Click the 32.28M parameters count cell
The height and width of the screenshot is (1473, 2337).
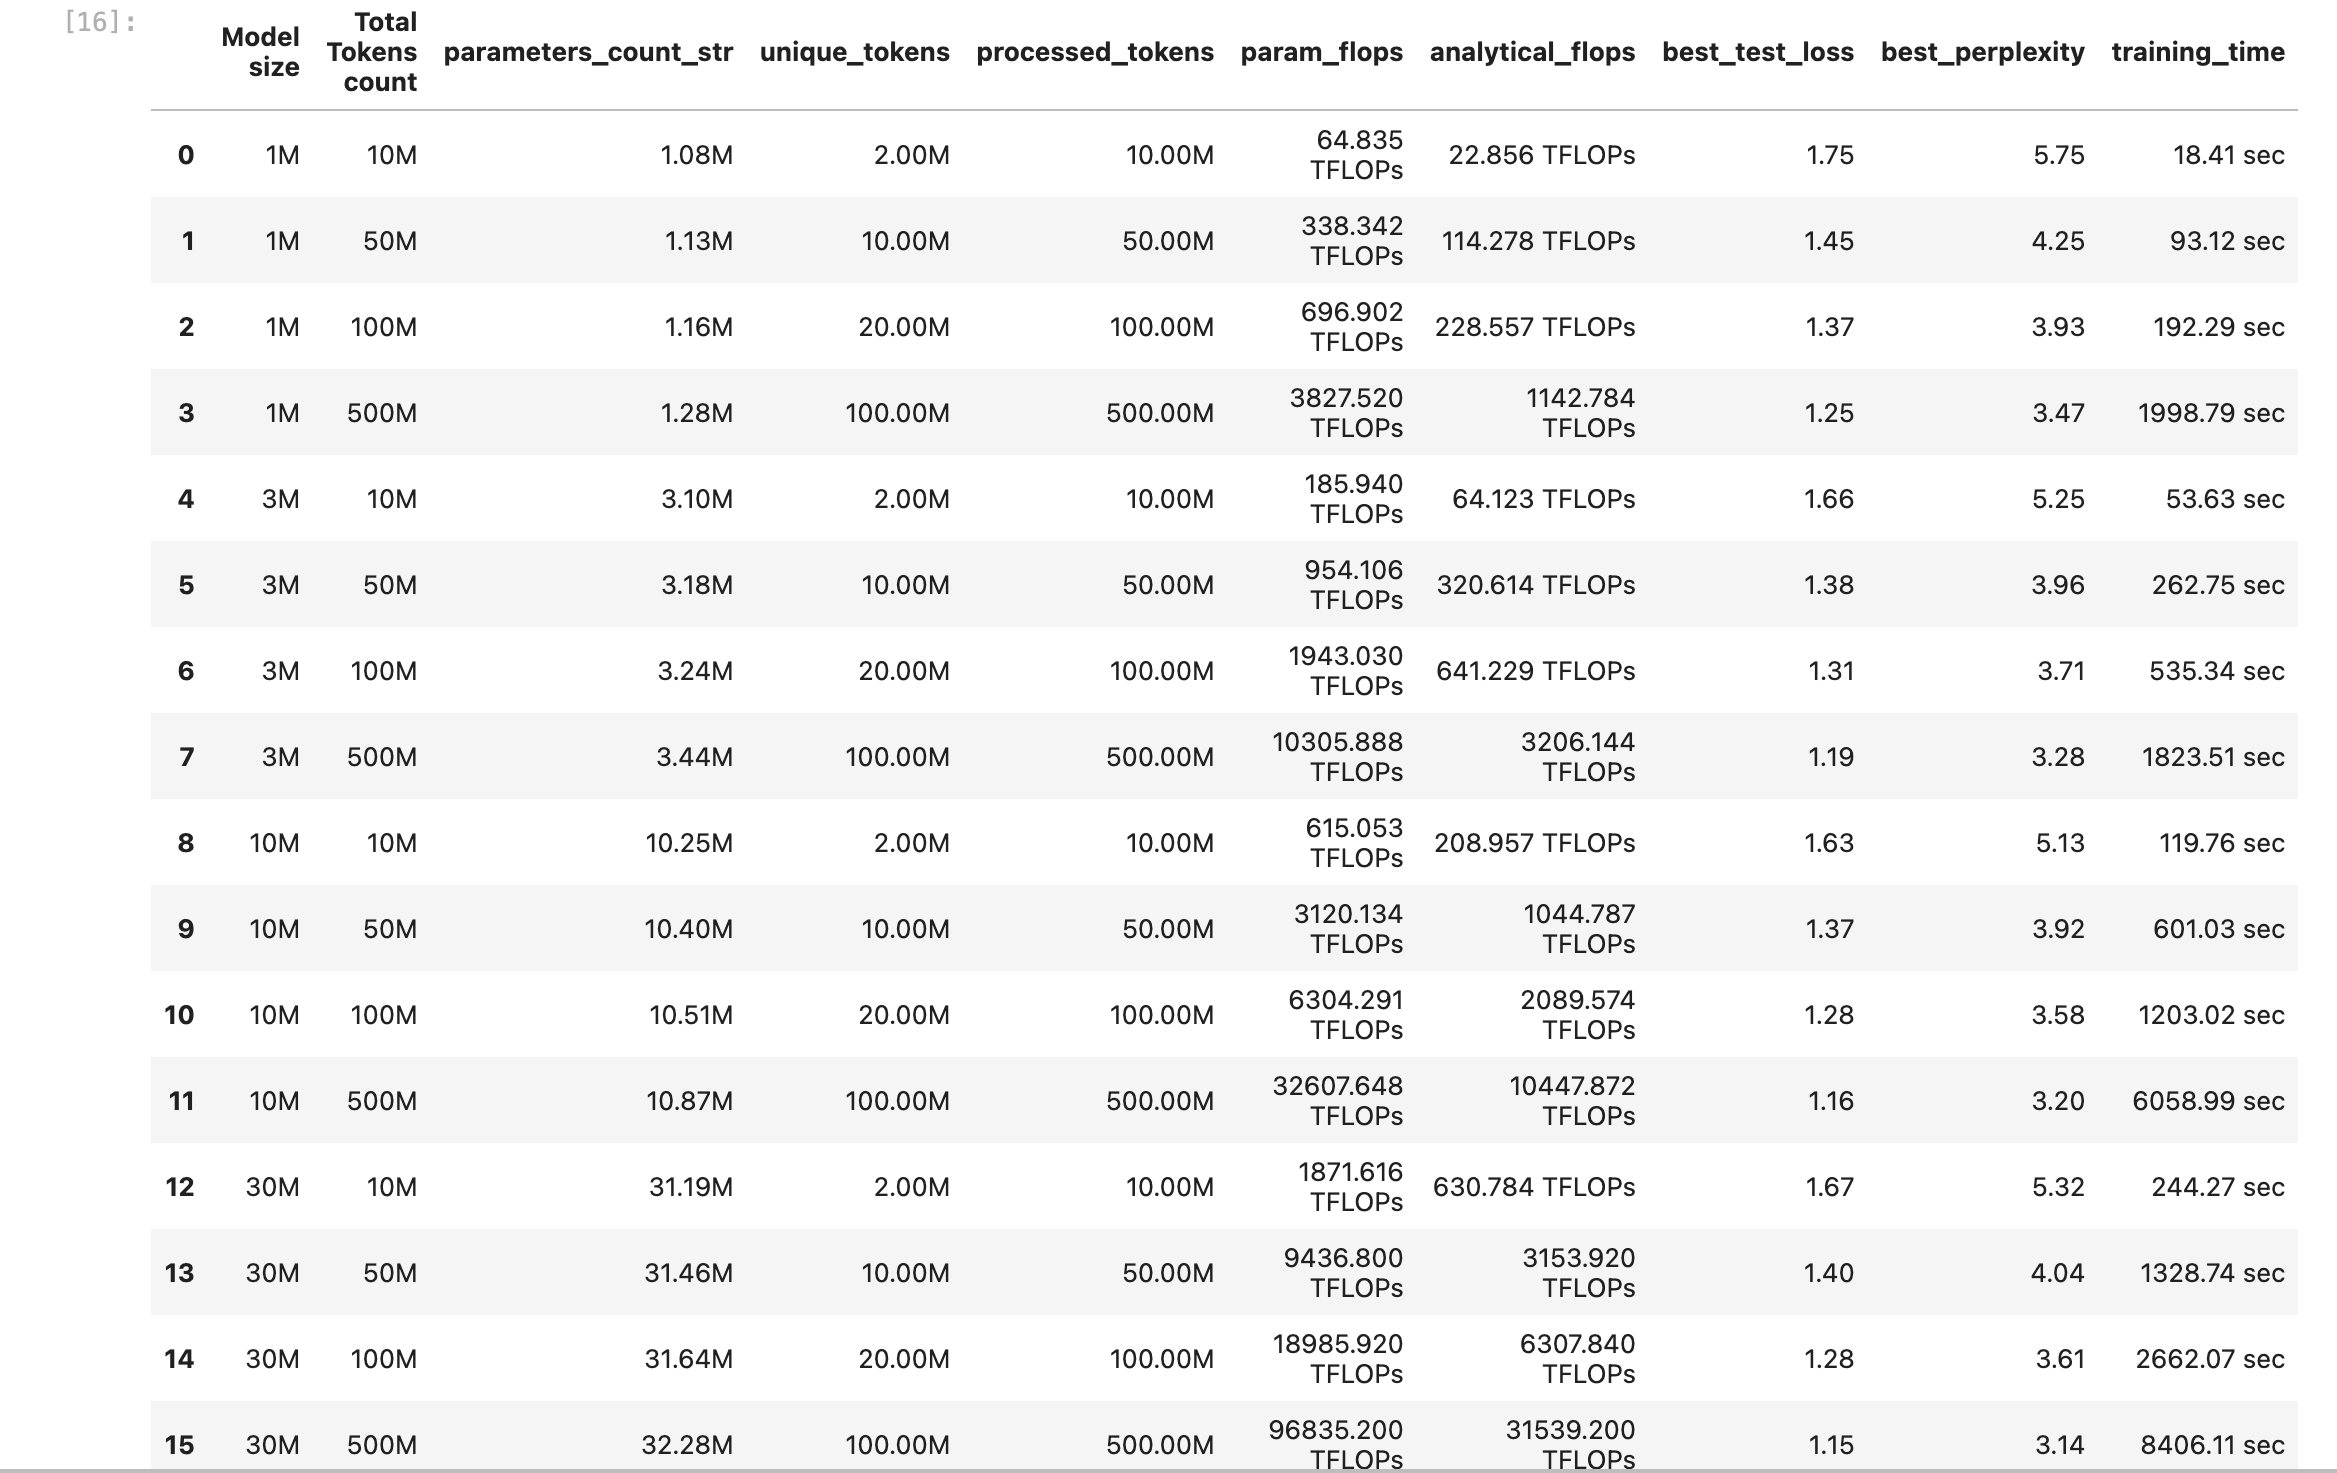tap(687, 1445)
